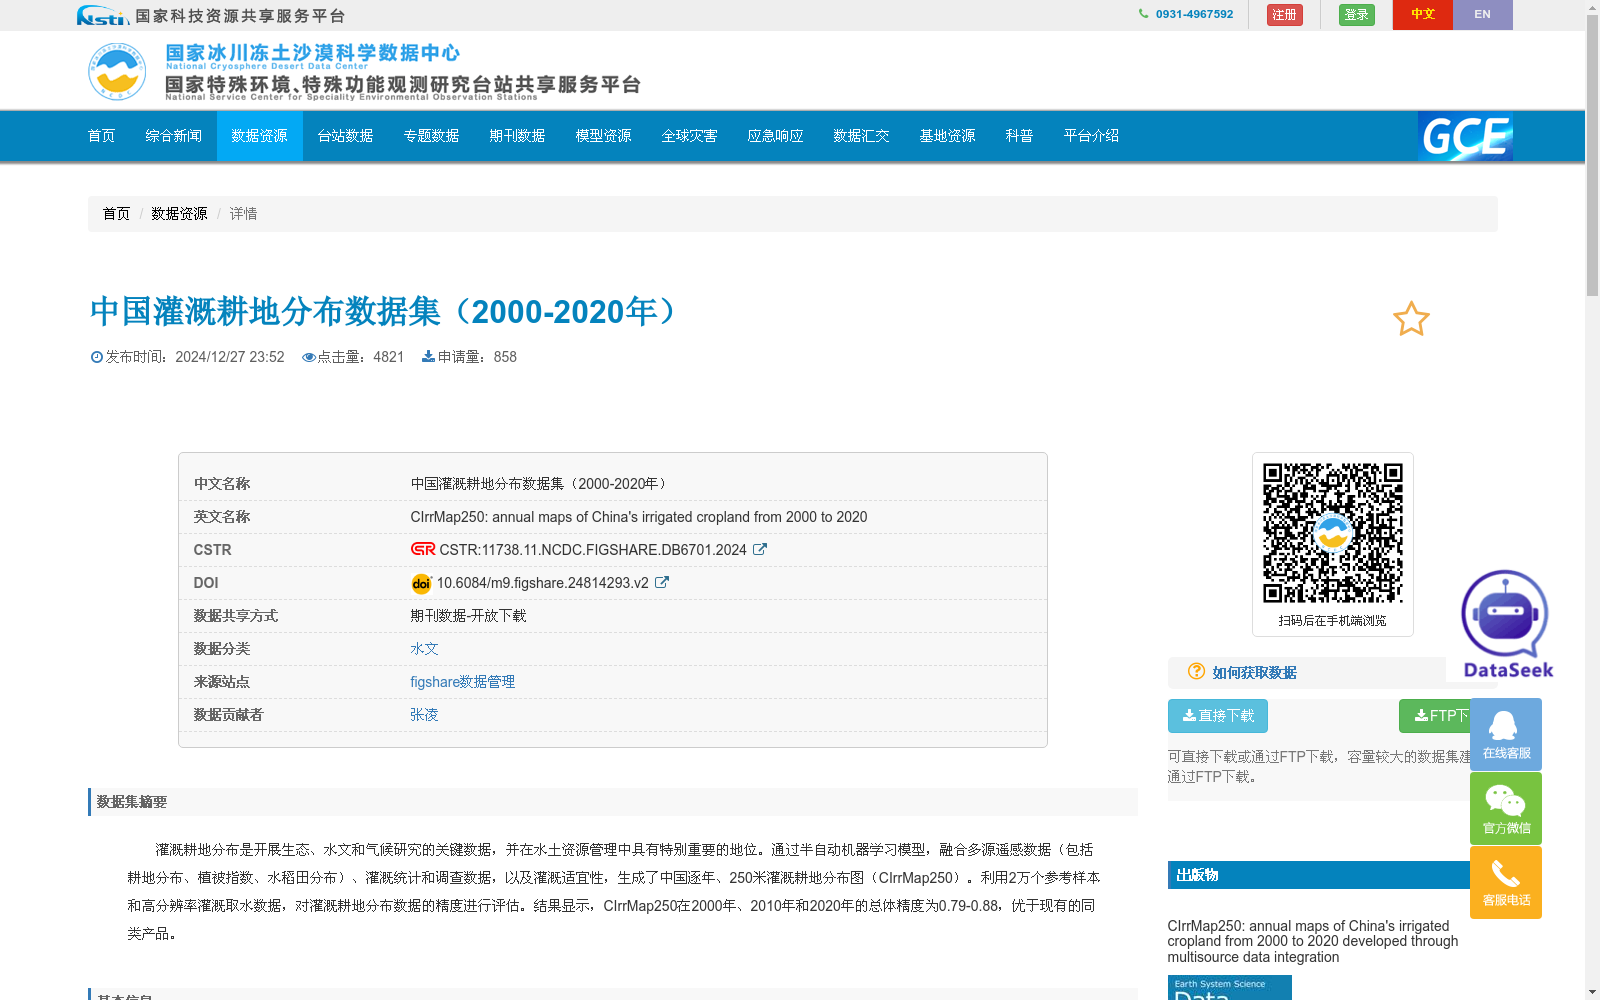Open the figshare数据管理 link
This screenshot has height=1000, width=1600.
click(x=462, y=681)
